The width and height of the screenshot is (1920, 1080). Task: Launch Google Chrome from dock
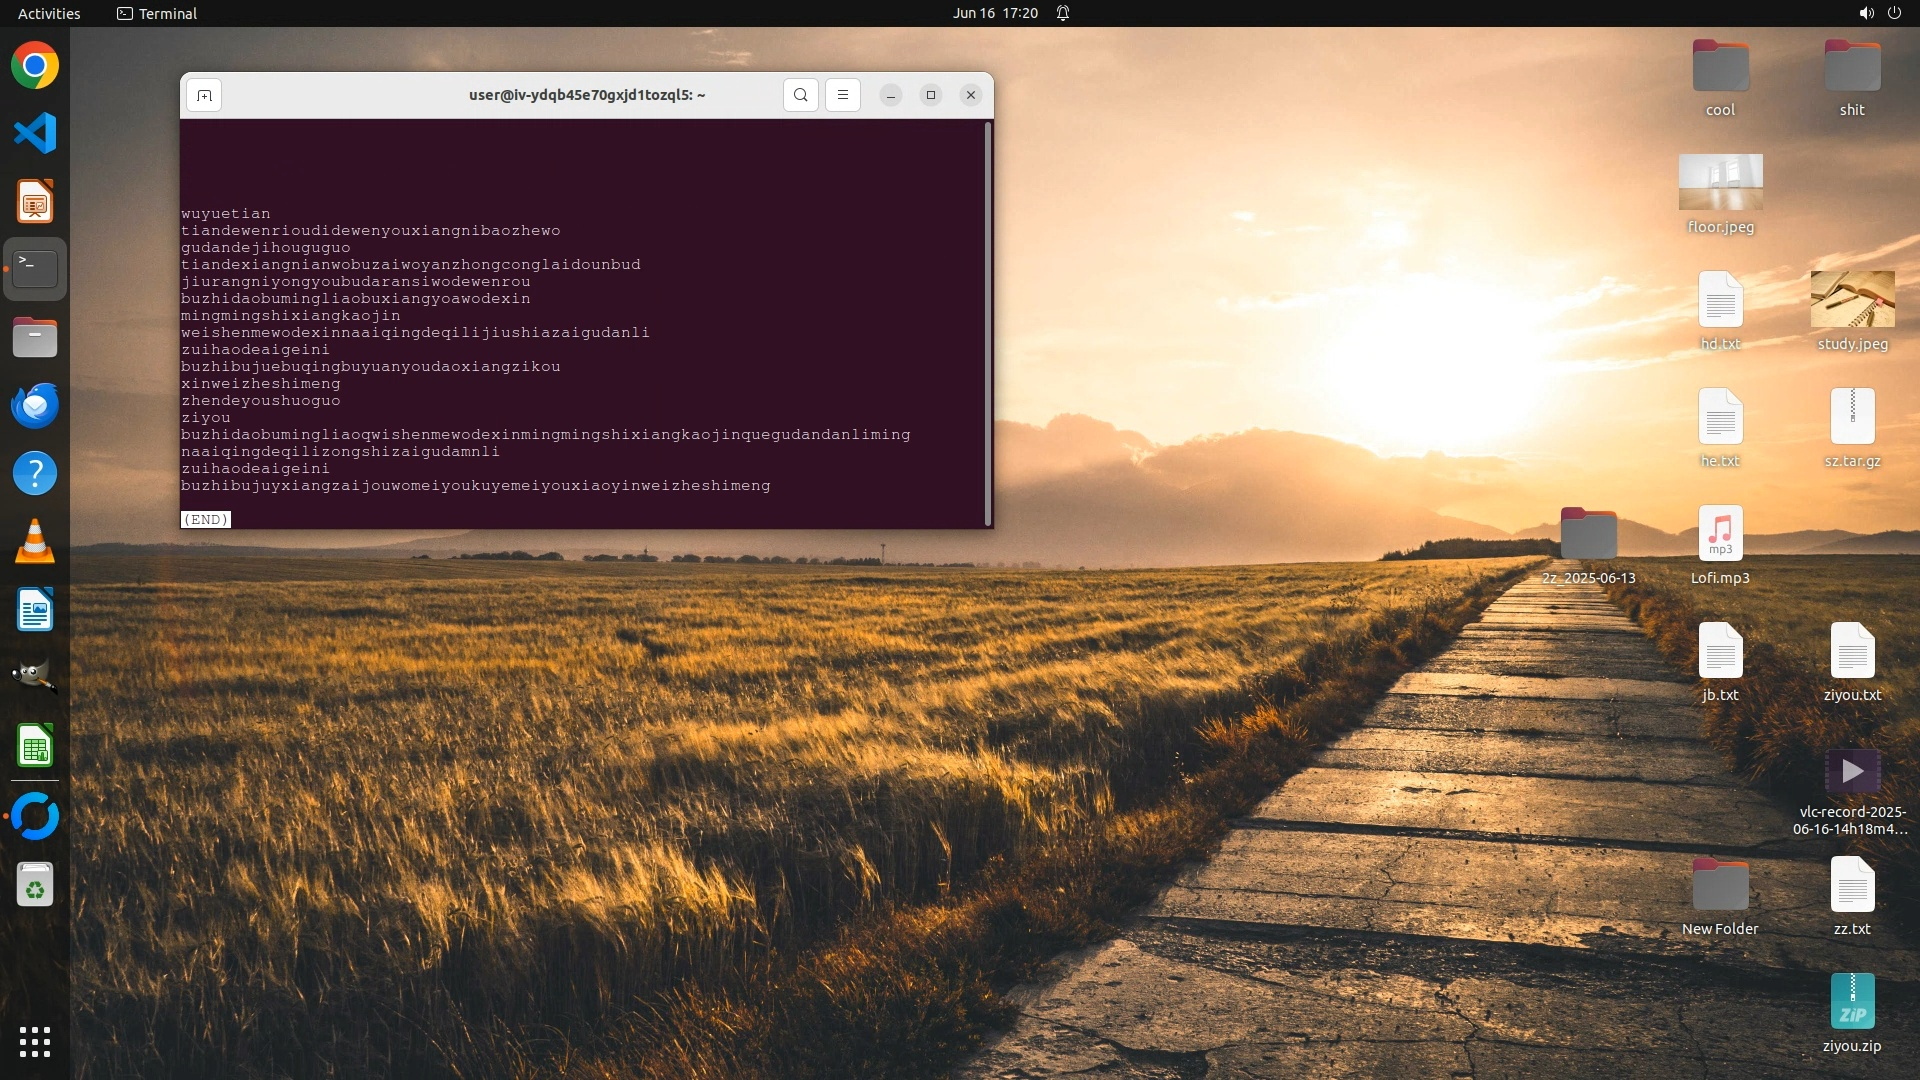(x=35, y=66)
